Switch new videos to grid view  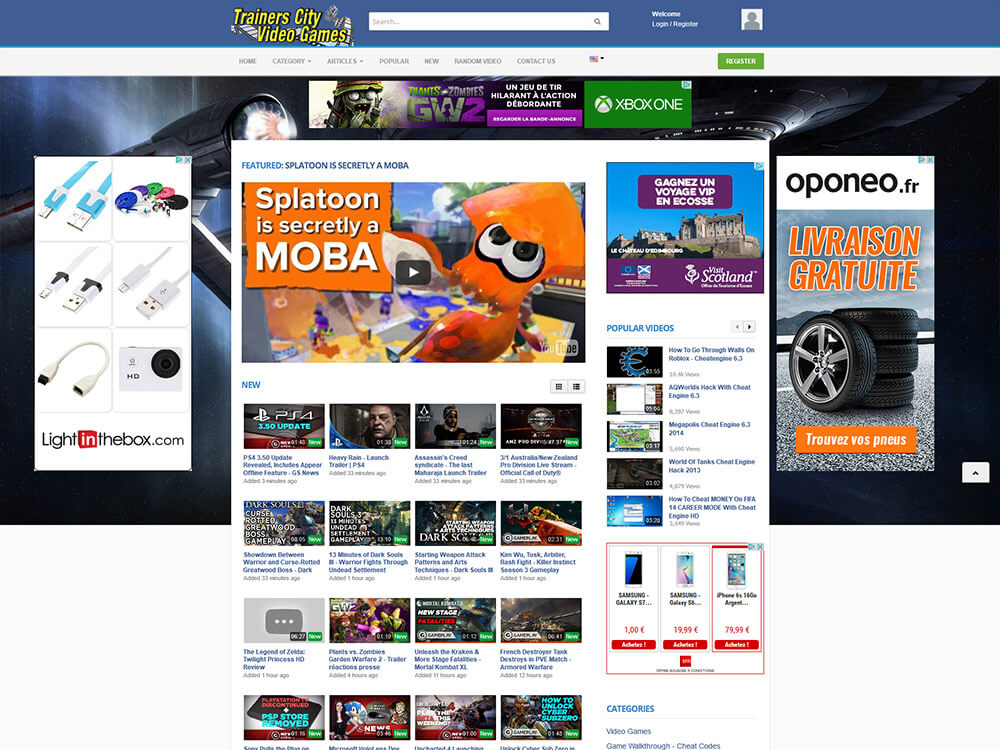[x=559, y=386]
